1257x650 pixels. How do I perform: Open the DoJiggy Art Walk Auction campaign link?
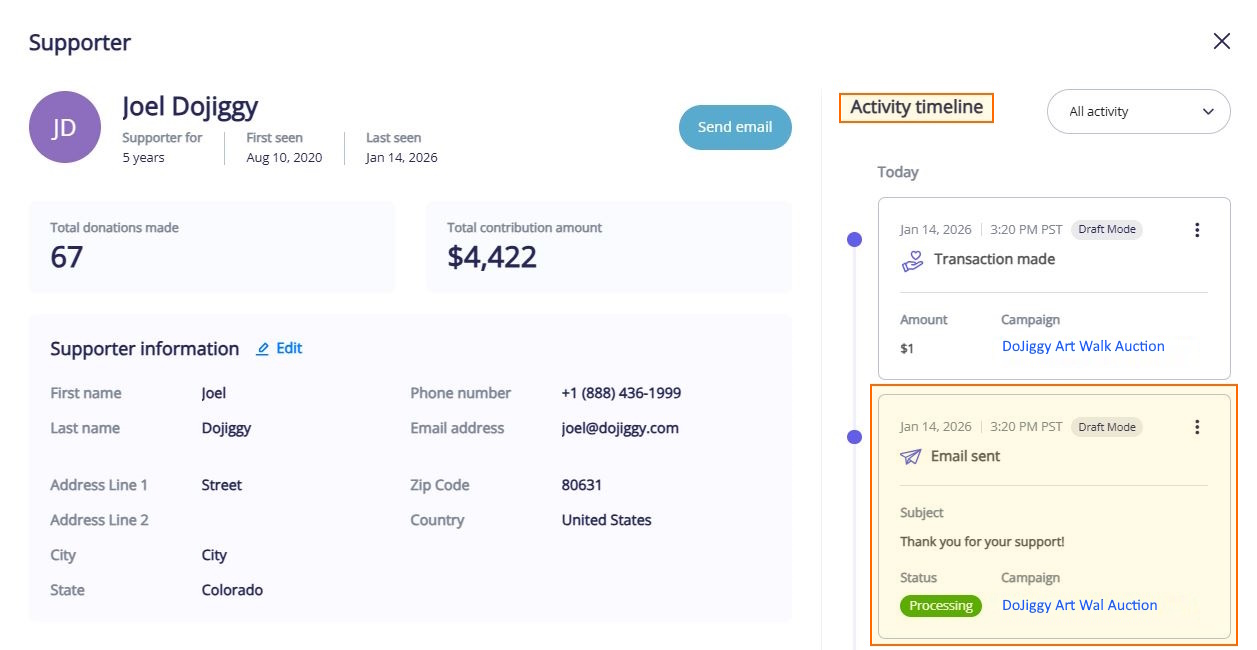pos(1083,346)
